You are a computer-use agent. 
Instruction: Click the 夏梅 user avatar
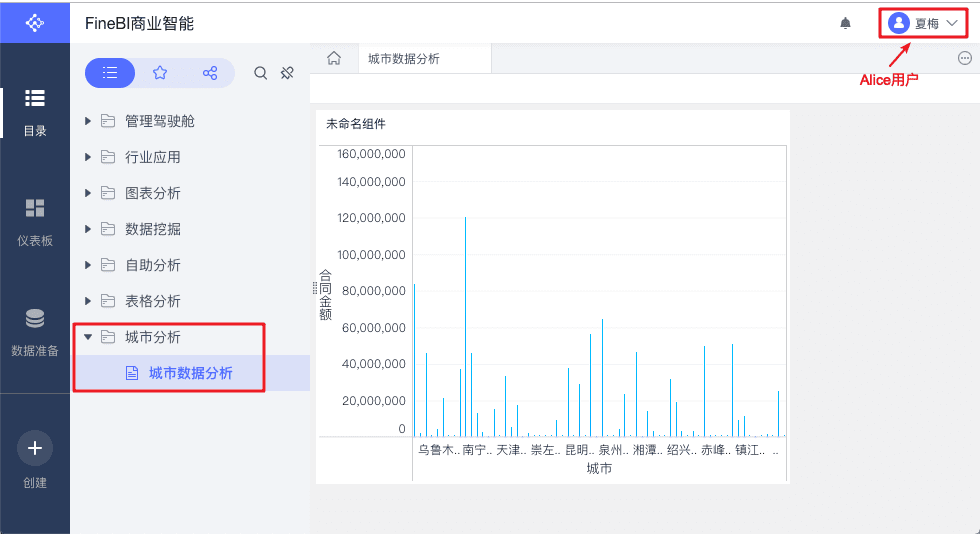coord(898,23)
